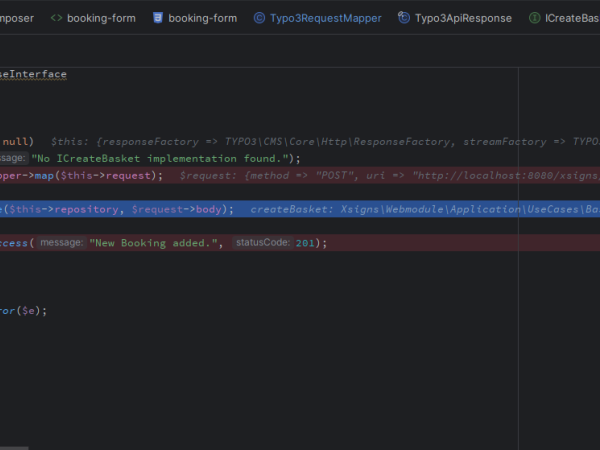Click the inline createBasket debug value
This screenshot has width=600, height=450.
(x=420, y=209)
